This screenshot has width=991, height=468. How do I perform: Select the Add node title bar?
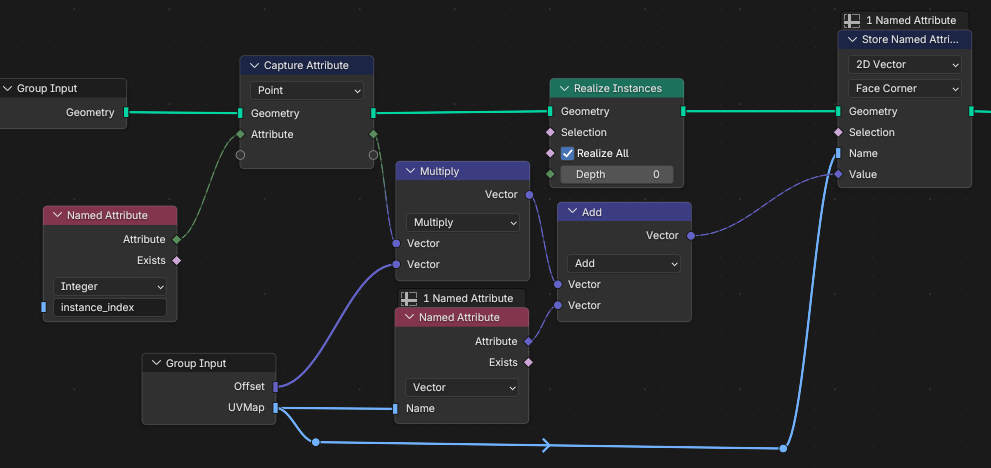coord(624,212)
